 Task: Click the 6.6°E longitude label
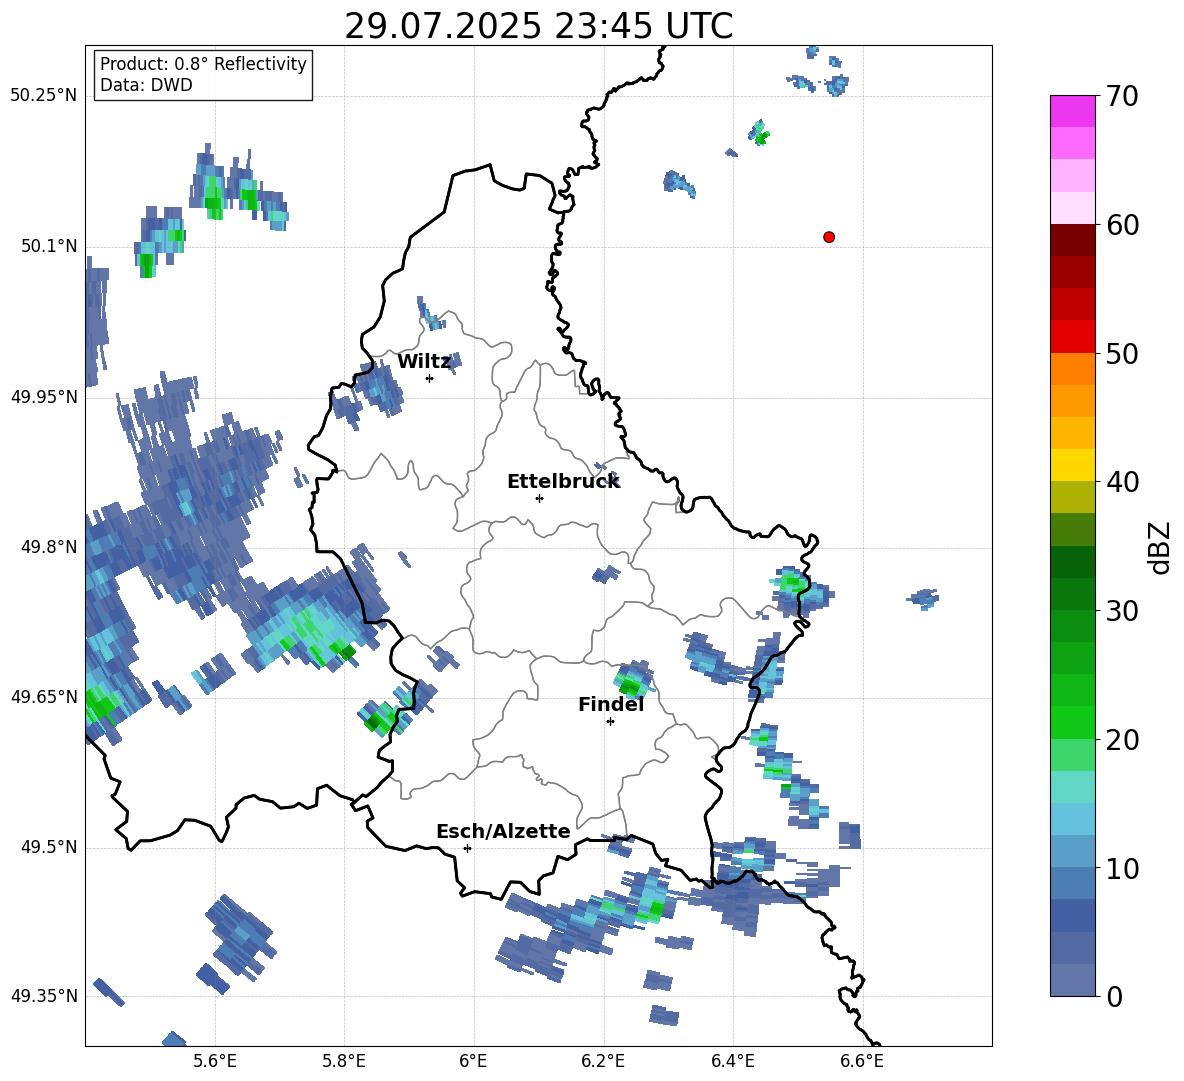[862, 1061]
